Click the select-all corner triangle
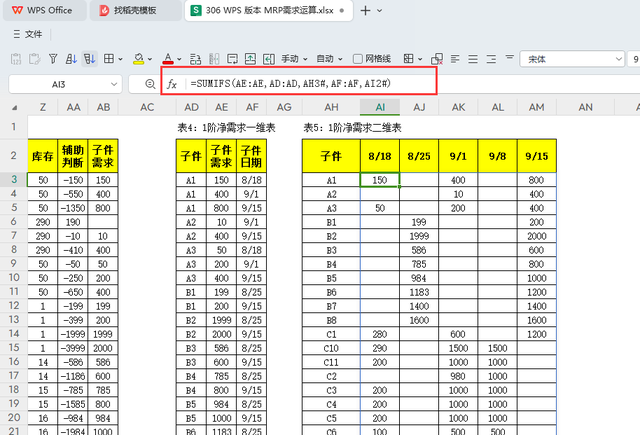This screenshot has height=435, width=640. [x=15, y=108]
